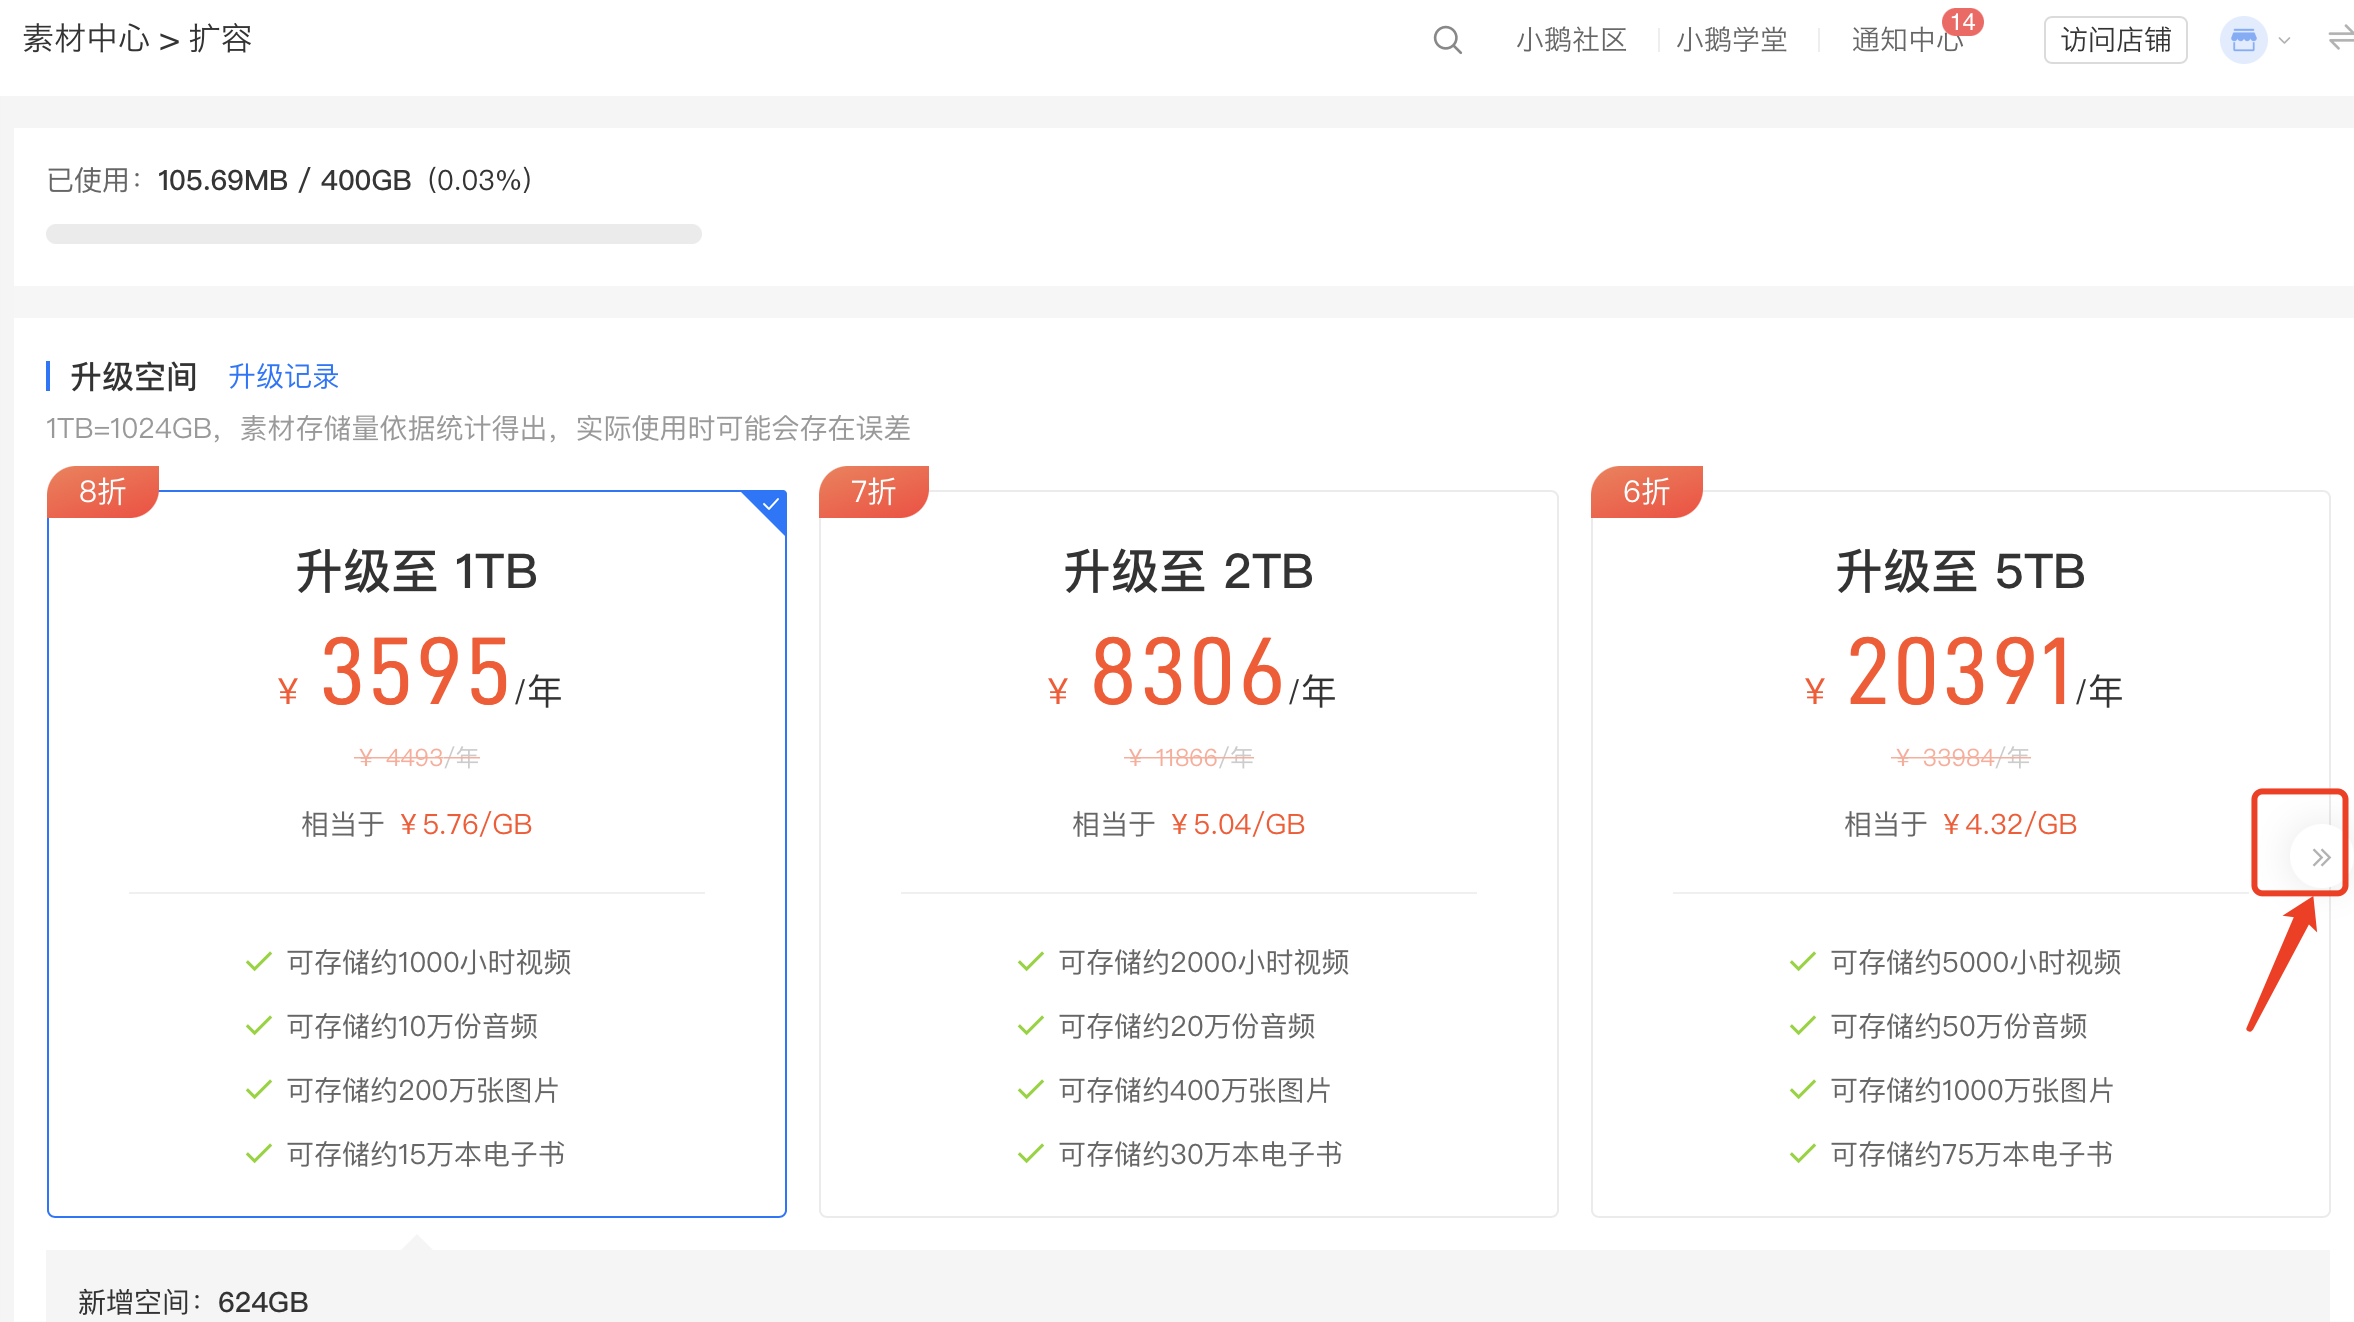Select the 升级至 2TB plan card
The width and height of the screenshot is (2354, 1322).
coord(1189,853)
